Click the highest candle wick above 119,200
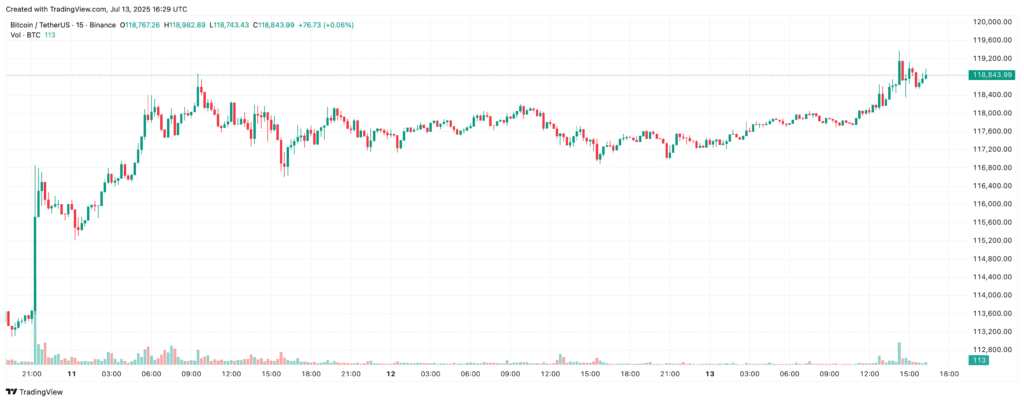The height and width of the screenshot is (402, 1024). 899,56
